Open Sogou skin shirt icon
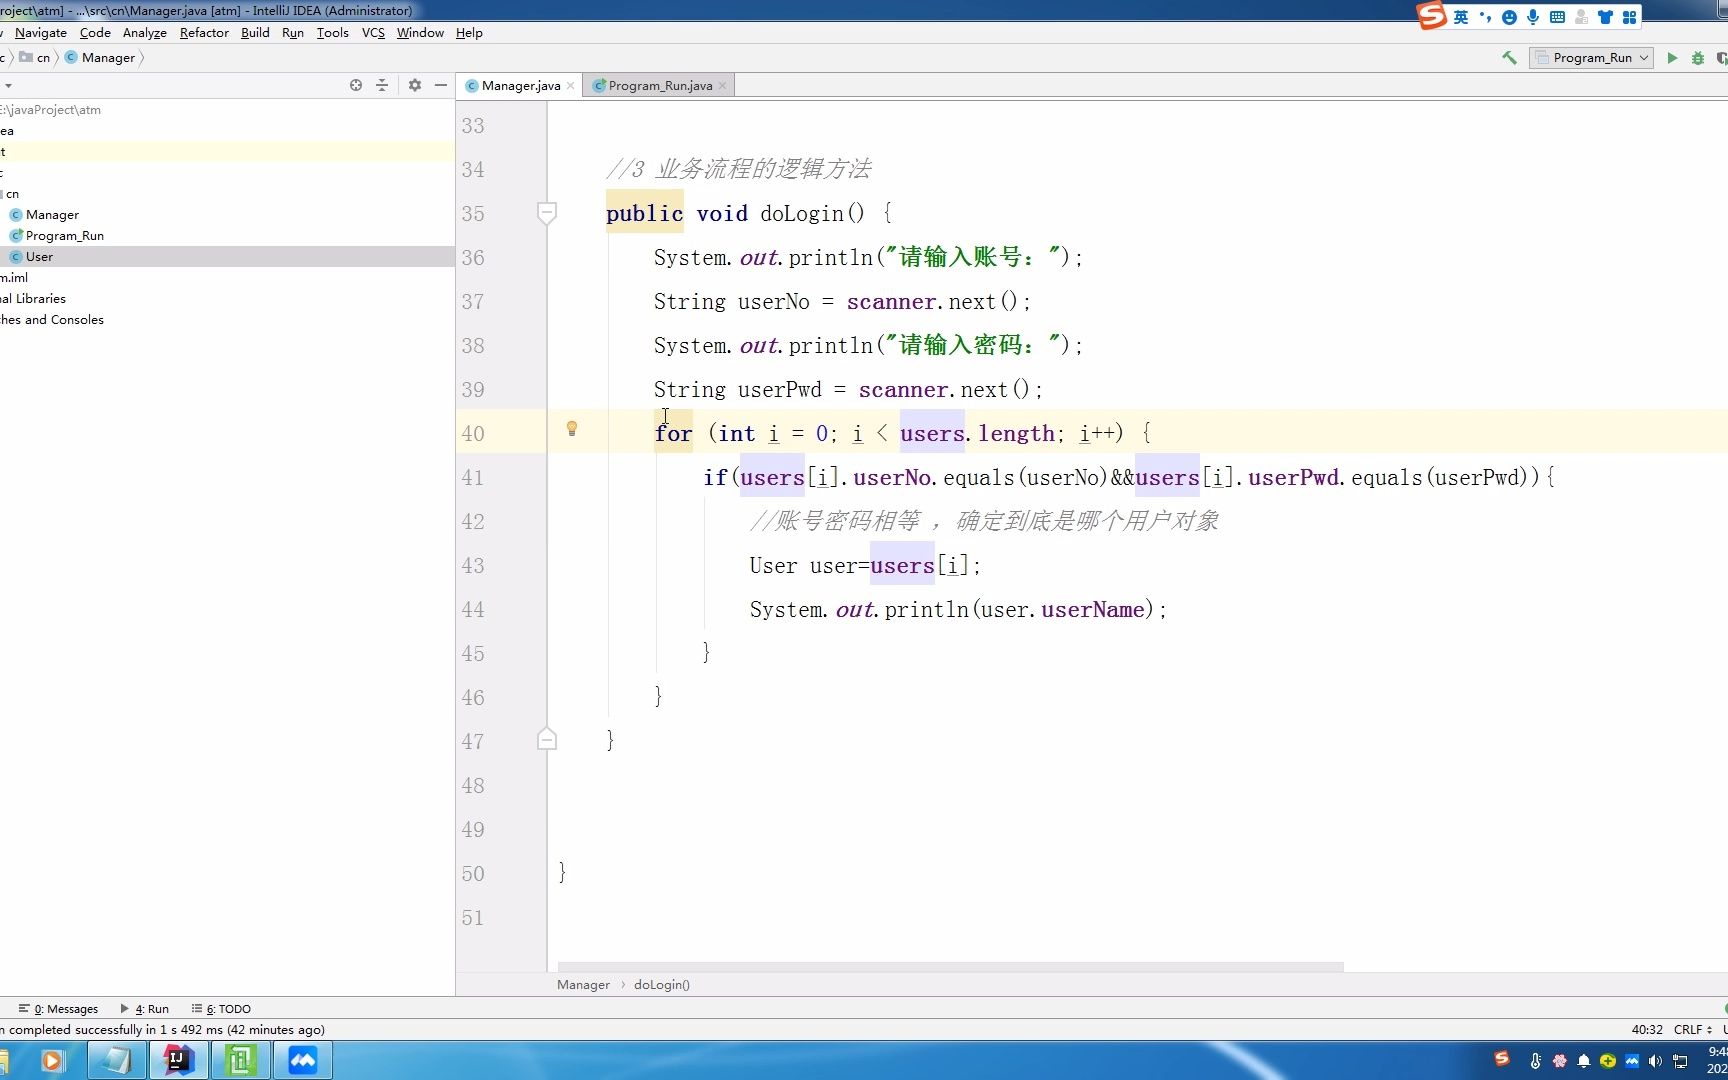Screen dimensions: 1728x1080 coord(1606,17)
